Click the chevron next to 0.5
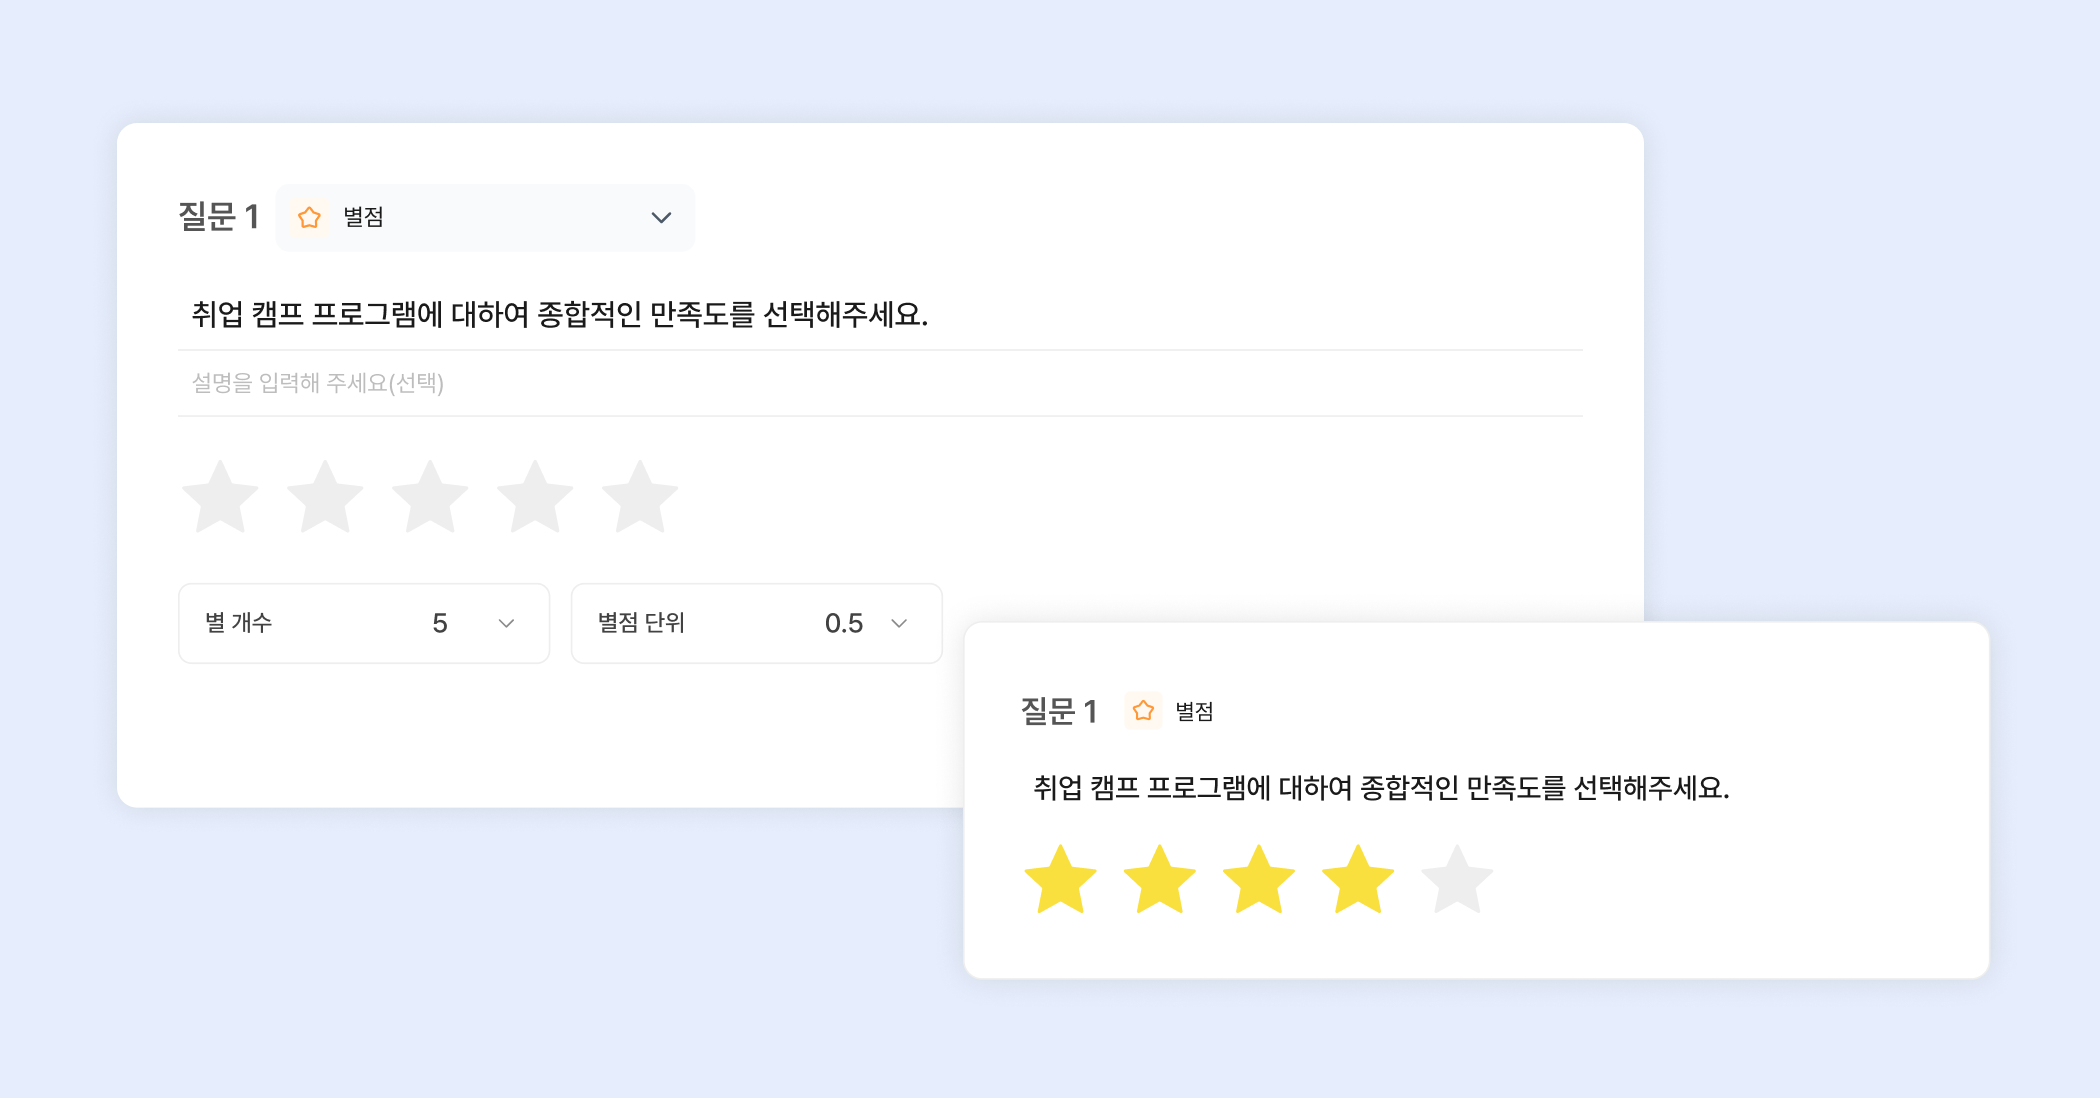 point(899,623)
